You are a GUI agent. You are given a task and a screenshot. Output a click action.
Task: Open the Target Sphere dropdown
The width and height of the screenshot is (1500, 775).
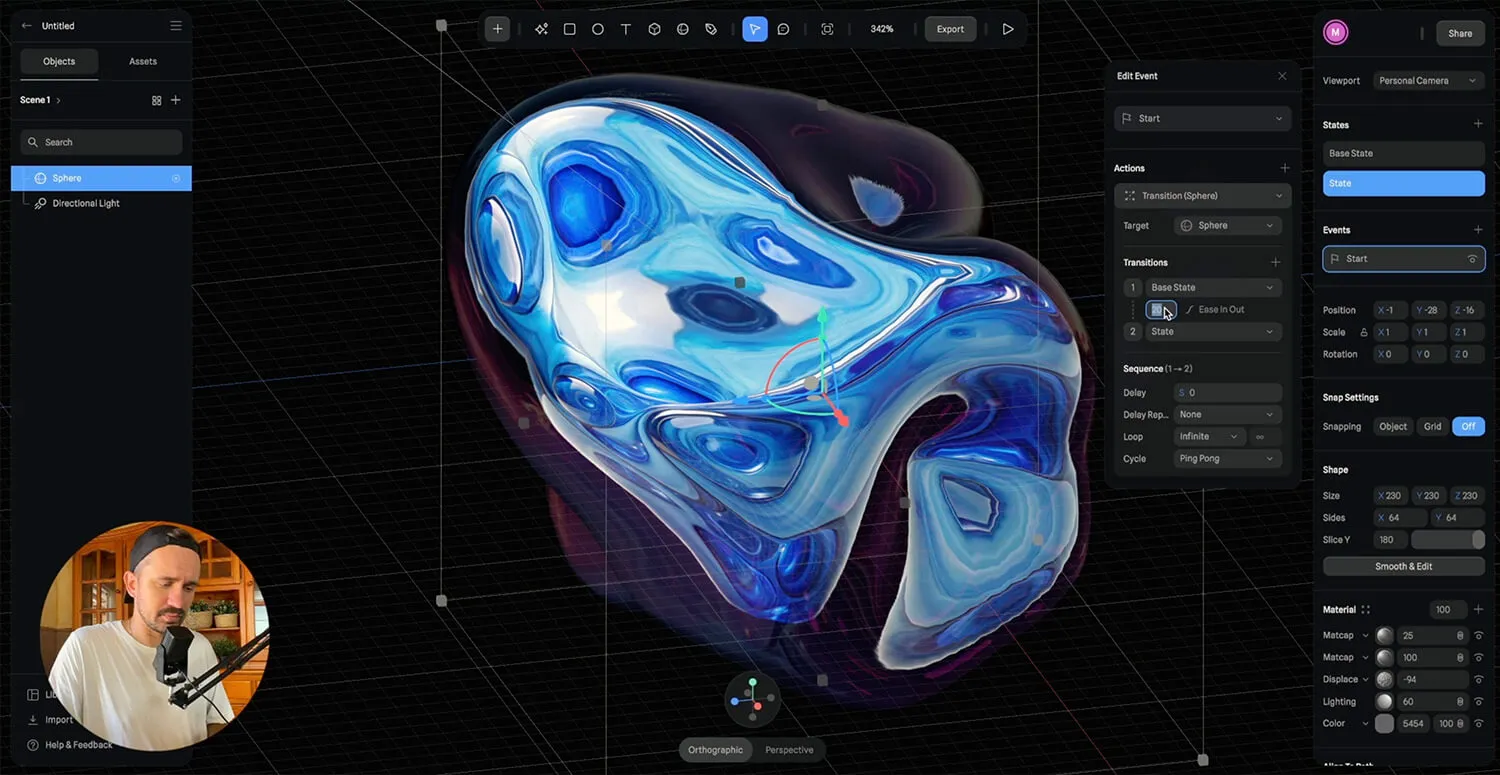coord(1228,226)
